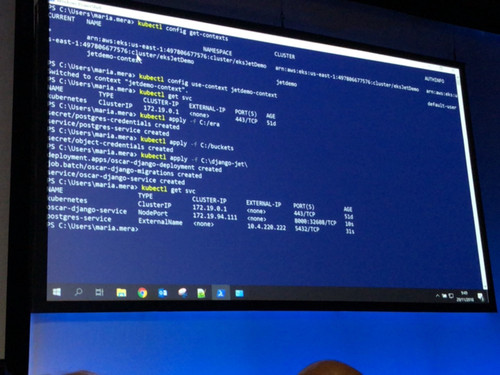Click the 'kubectl apply -f C:/era' command
500x375 pixels.
(x=180, y=120)
